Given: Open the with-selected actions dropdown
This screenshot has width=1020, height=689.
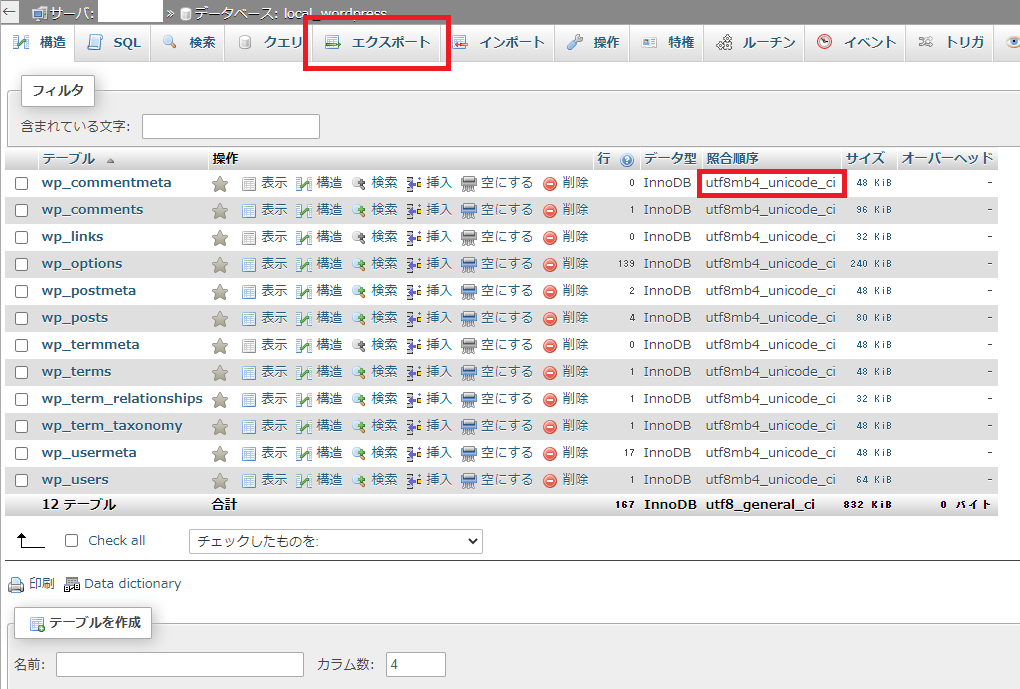Looking at the screenshot, I should (x=335, y=541).
